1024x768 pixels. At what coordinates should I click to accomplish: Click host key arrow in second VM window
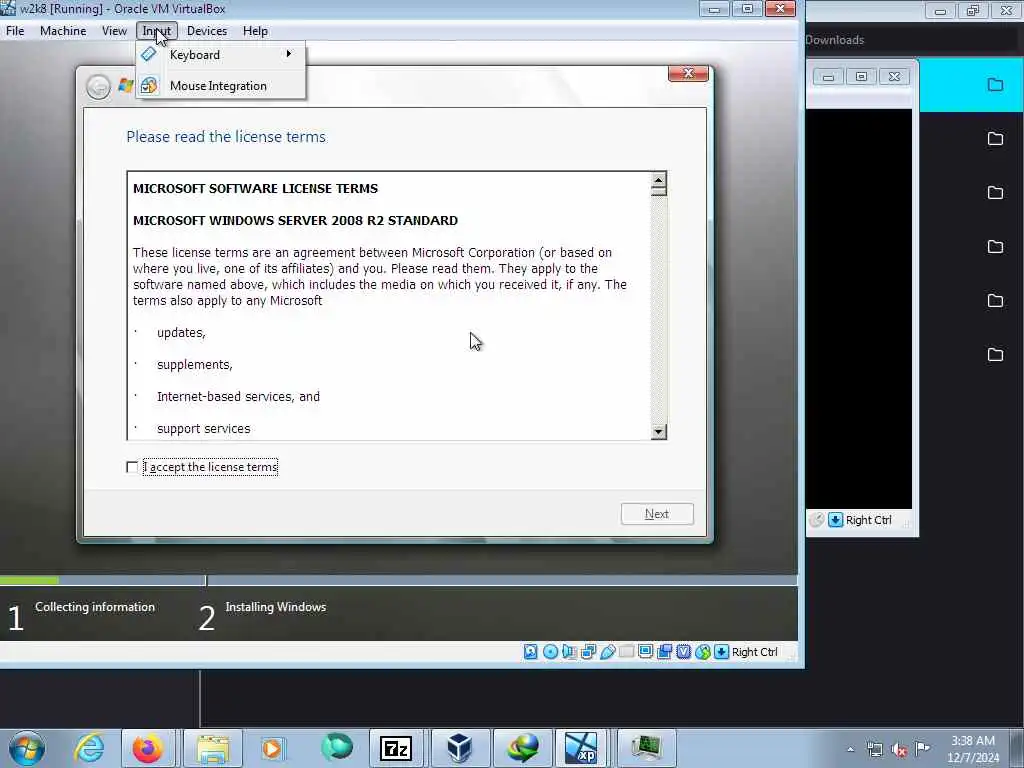[835, 520]
